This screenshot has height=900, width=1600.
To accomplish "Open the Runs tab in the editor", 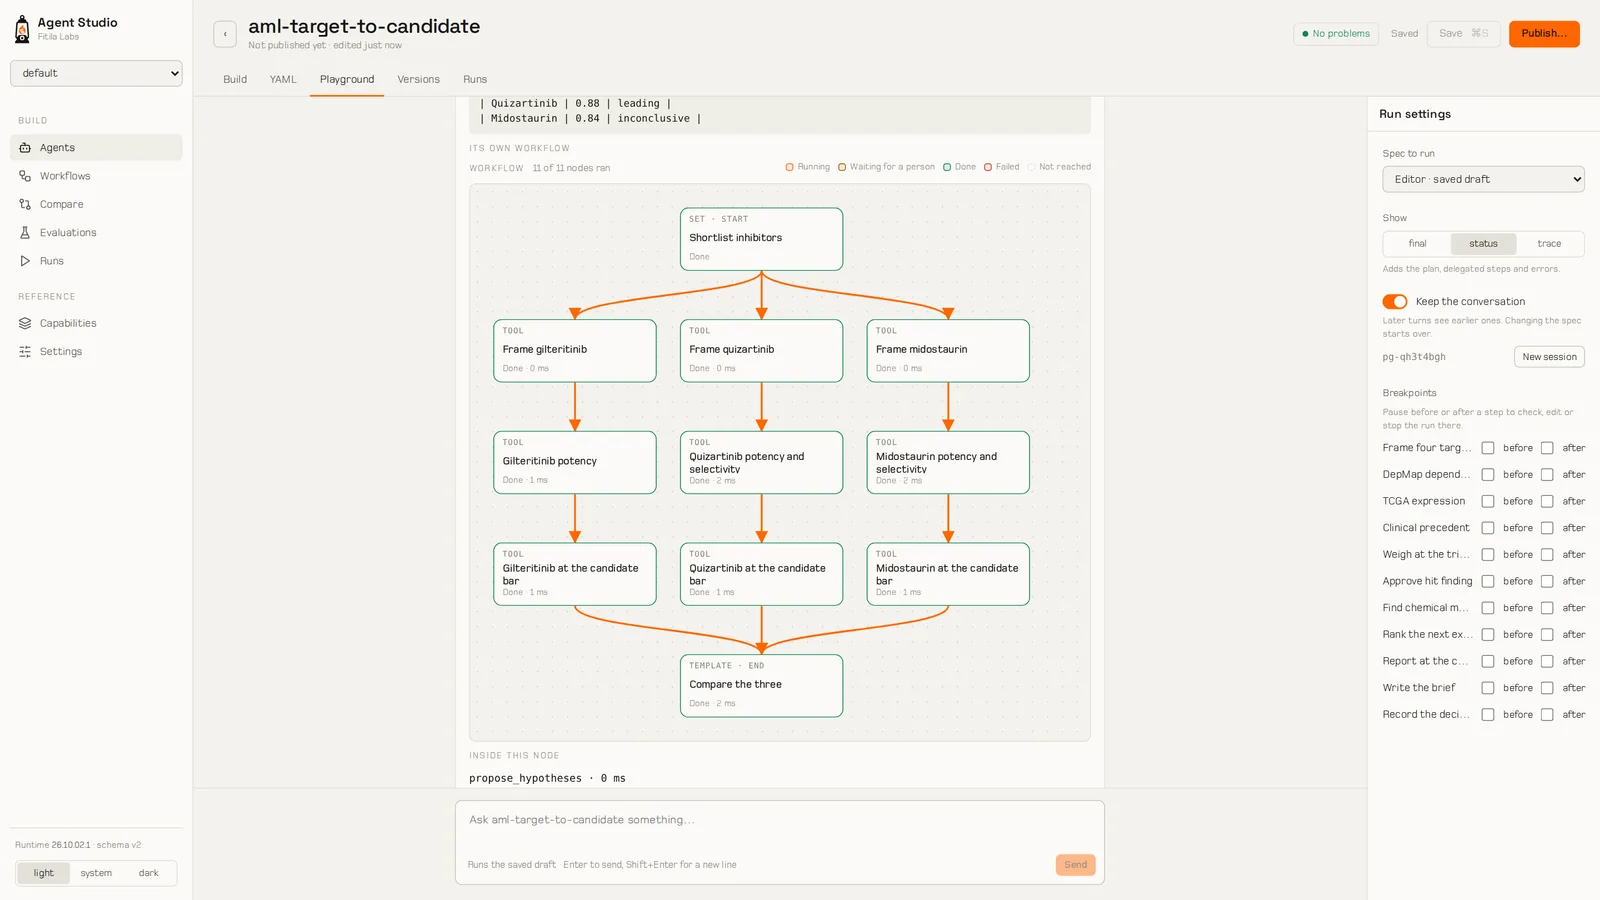I will [475, 80].
